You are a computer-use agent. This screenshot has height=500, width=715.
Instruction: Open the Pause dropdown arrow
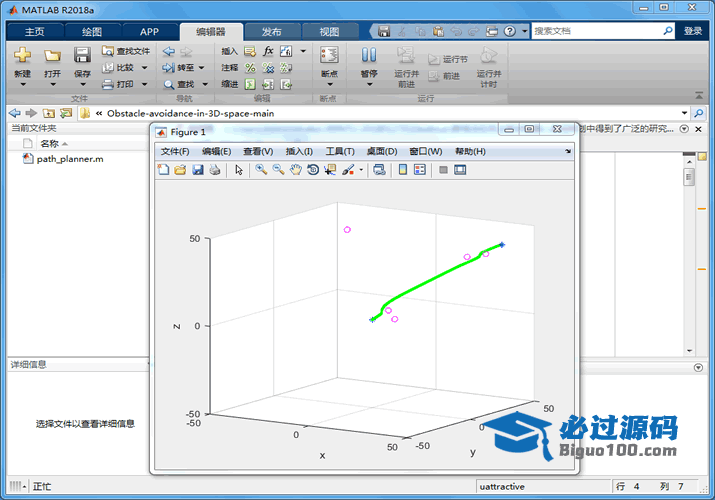(369, 84)
